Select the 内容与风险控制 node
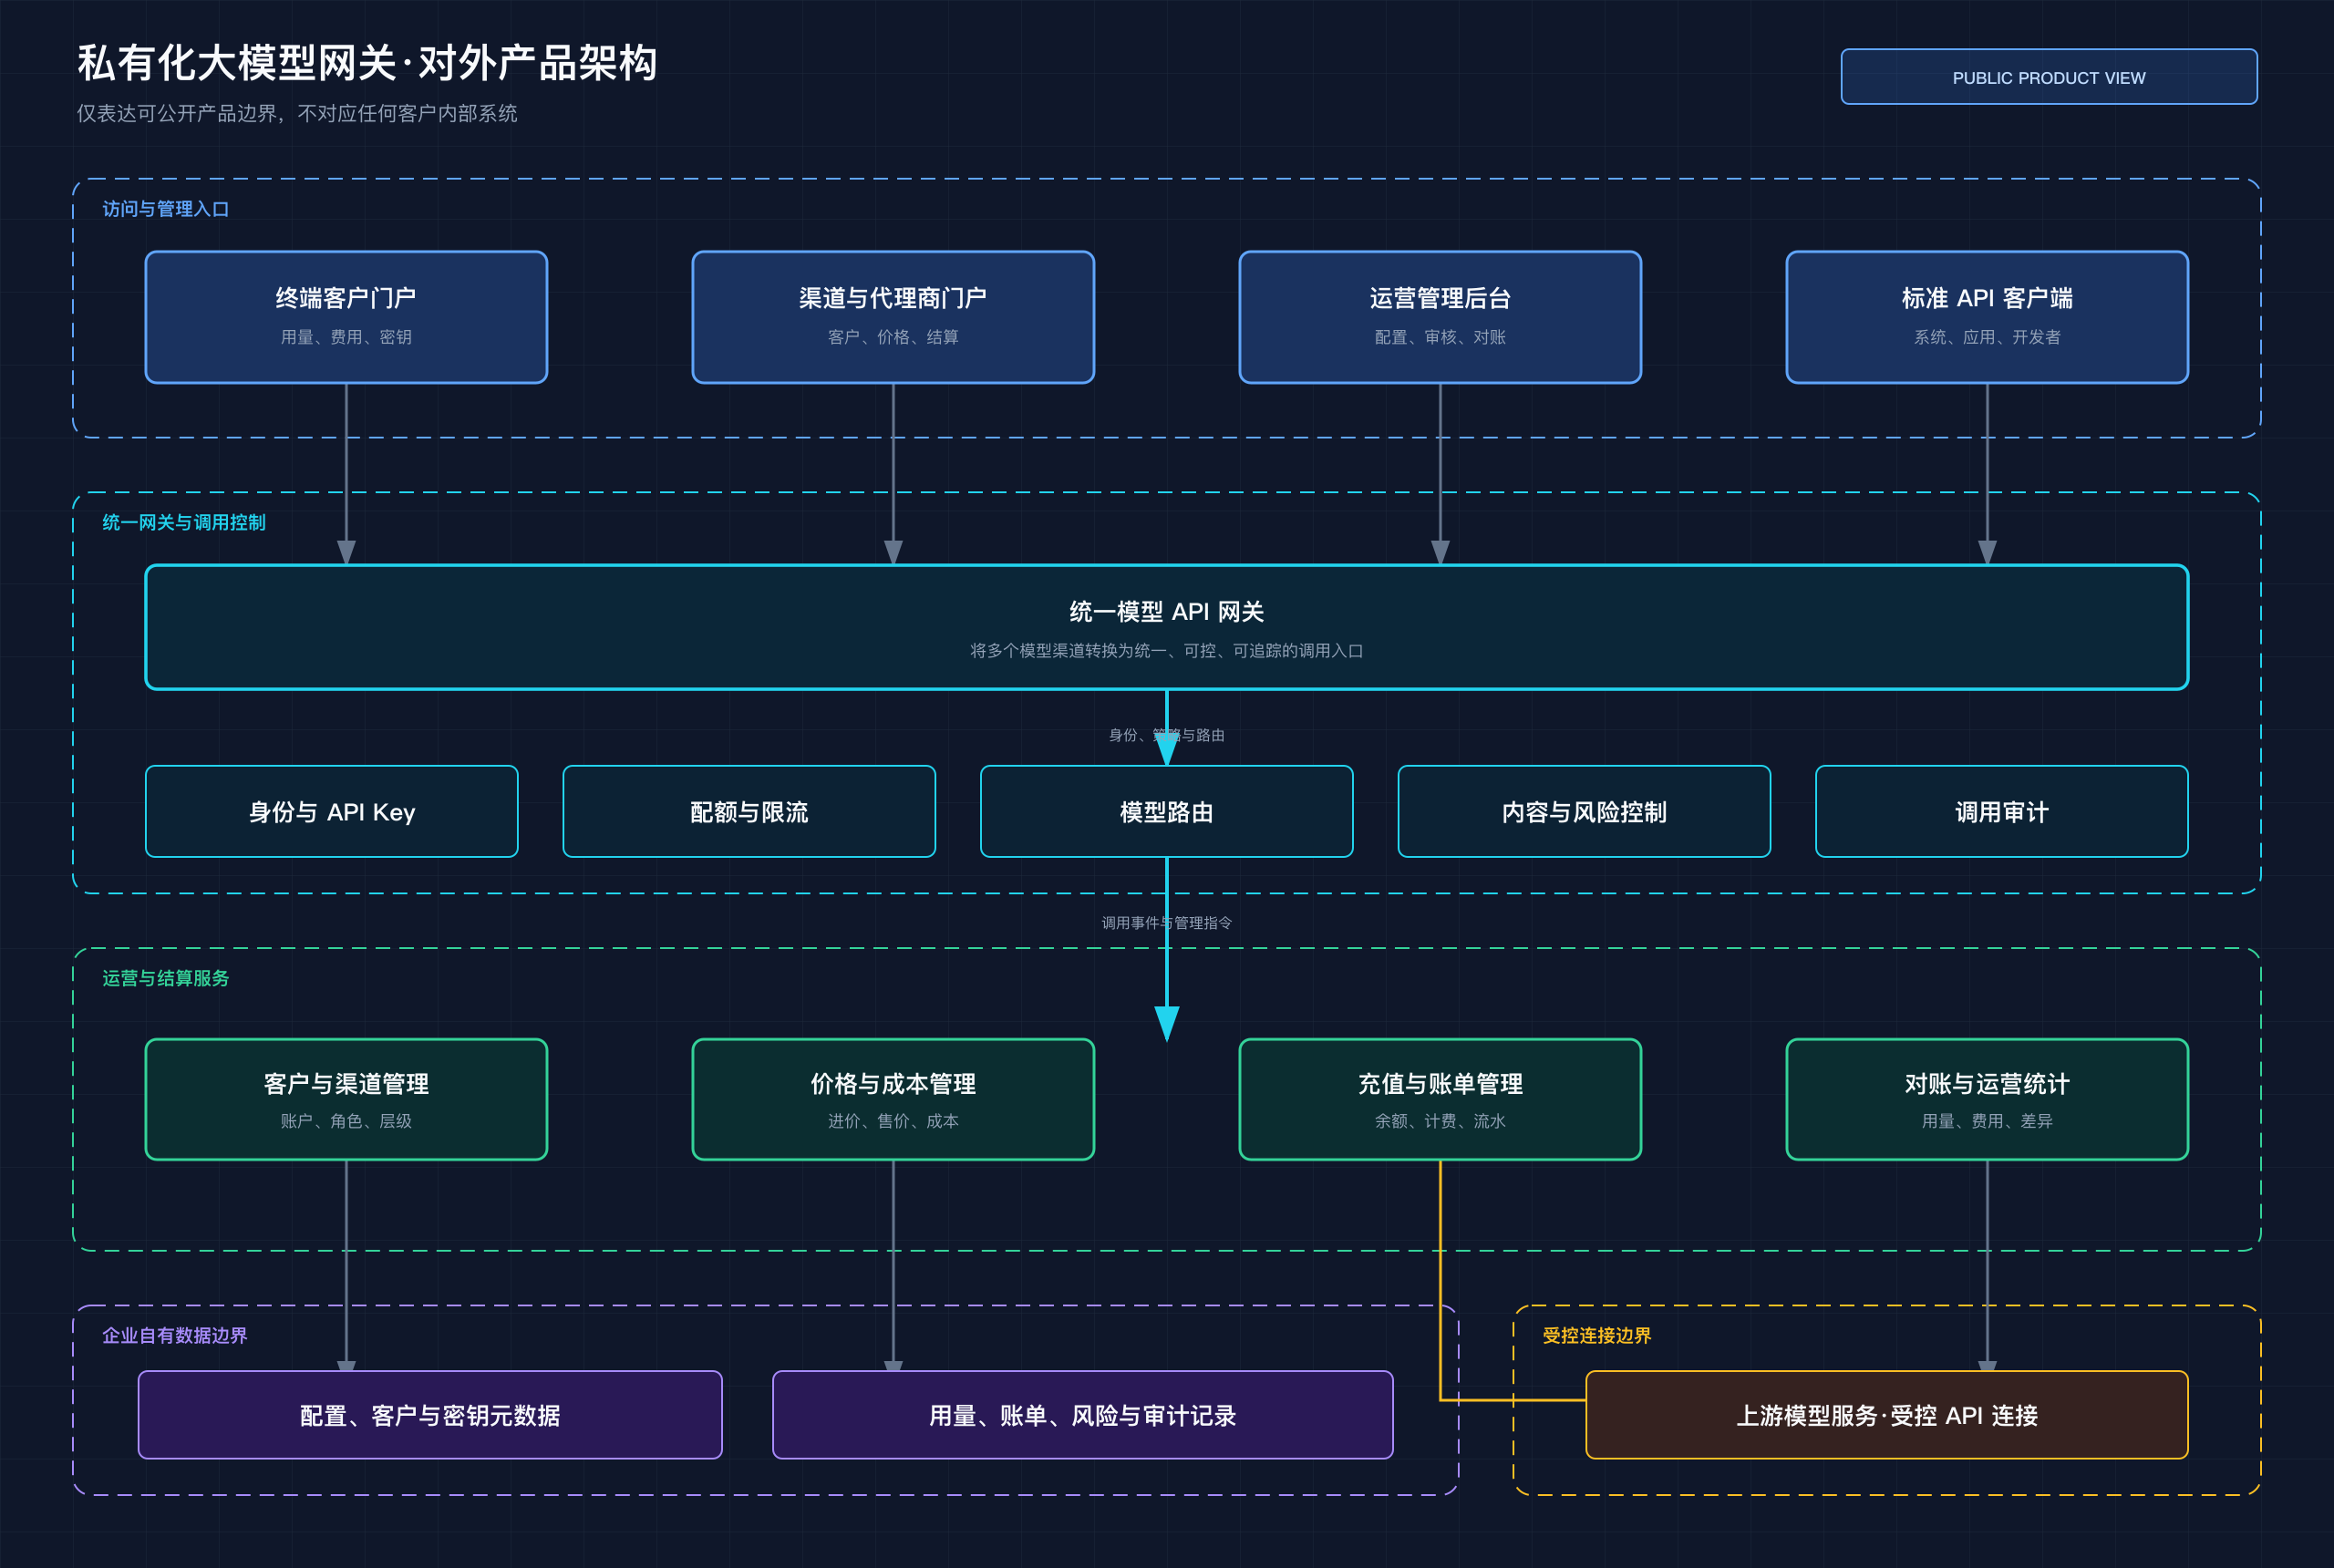Viewport: 2334px width, 1568px height. pos(1584,811)
